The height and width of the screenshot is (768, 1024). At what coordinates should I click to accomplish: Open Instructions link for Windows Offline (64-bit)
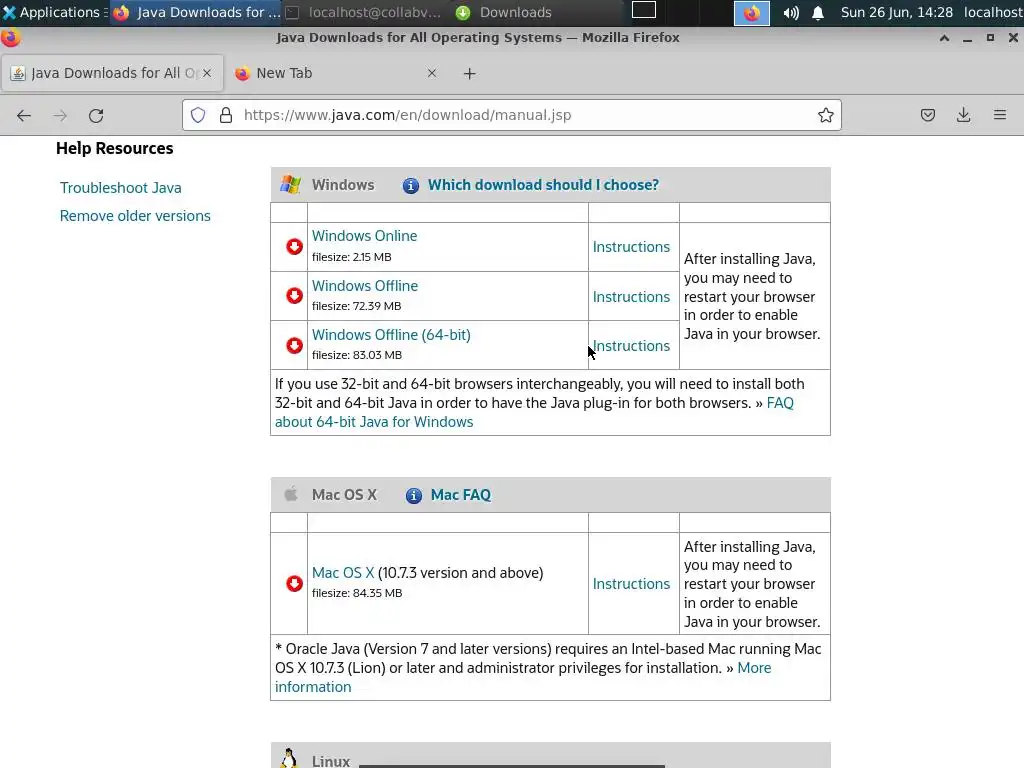(x=632, y=346)
